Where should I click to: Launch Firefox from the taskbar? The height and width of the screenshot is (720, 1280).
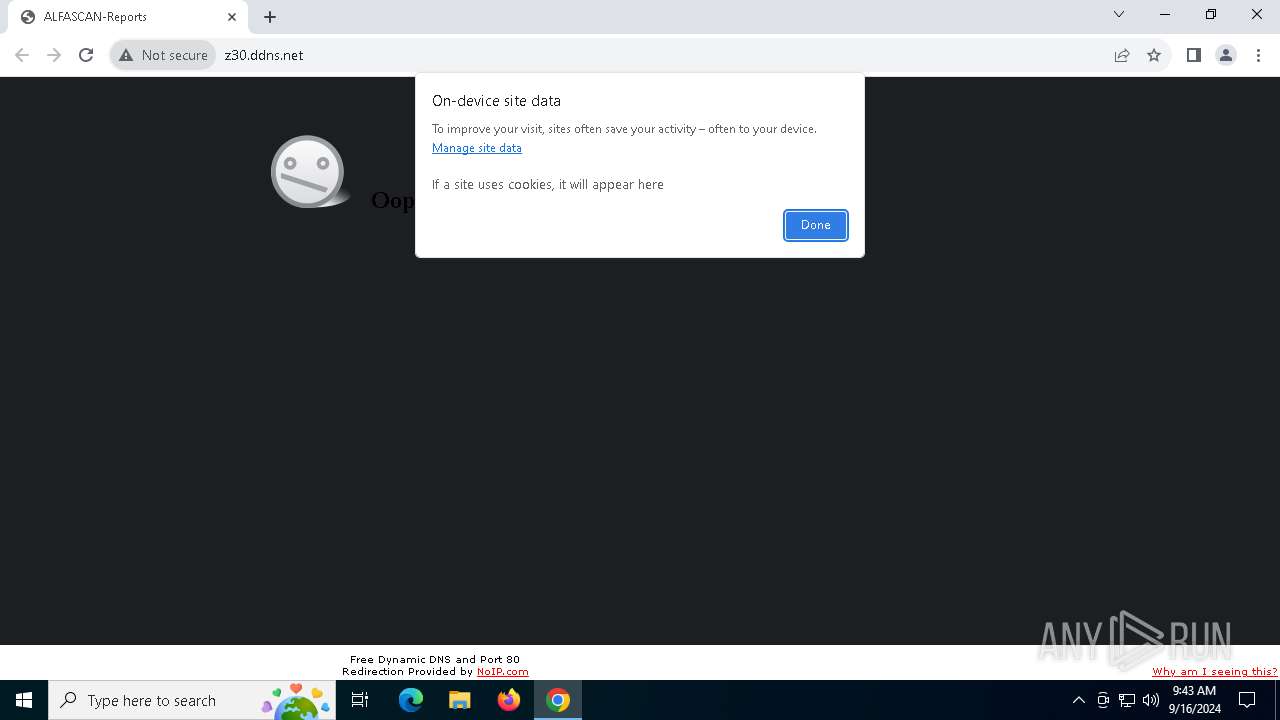pyautogui.click(x=509, y=700)
